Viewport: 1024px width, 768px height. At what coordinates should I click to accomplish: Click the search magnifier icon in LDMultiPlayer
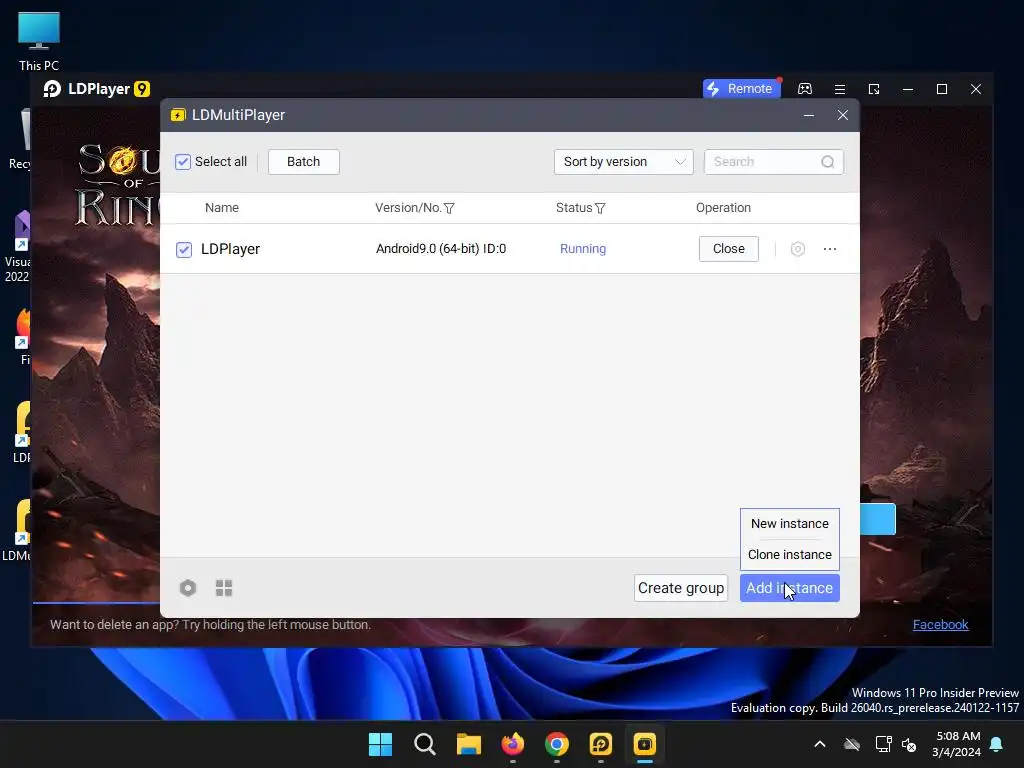(827, 162)
